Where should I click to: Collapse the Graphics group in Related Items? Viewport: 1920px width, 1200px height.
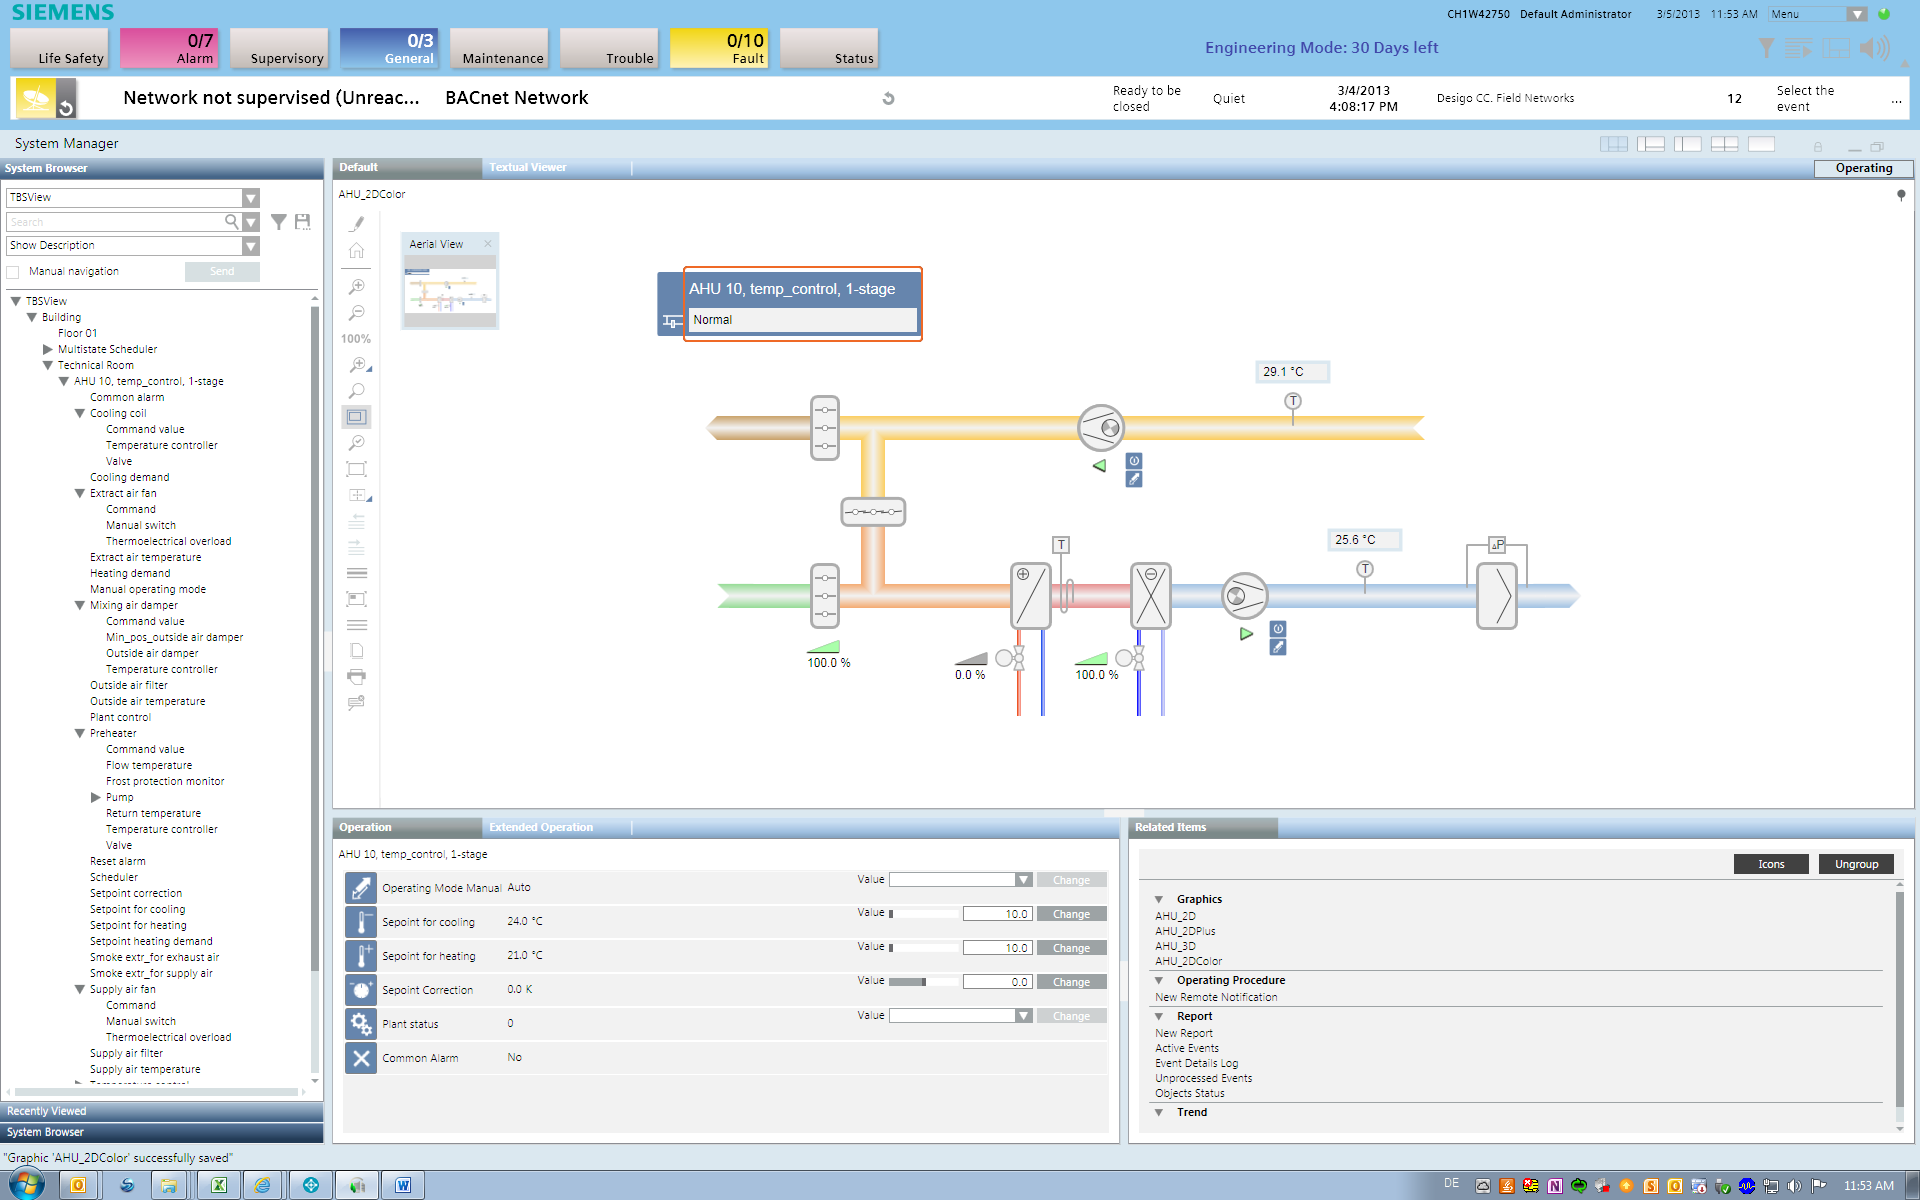point(1159,899)
